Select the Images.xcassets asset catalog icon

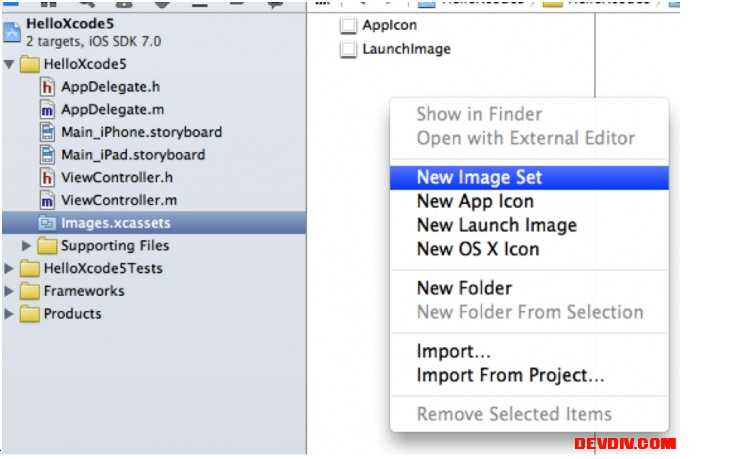coord(47,223)
